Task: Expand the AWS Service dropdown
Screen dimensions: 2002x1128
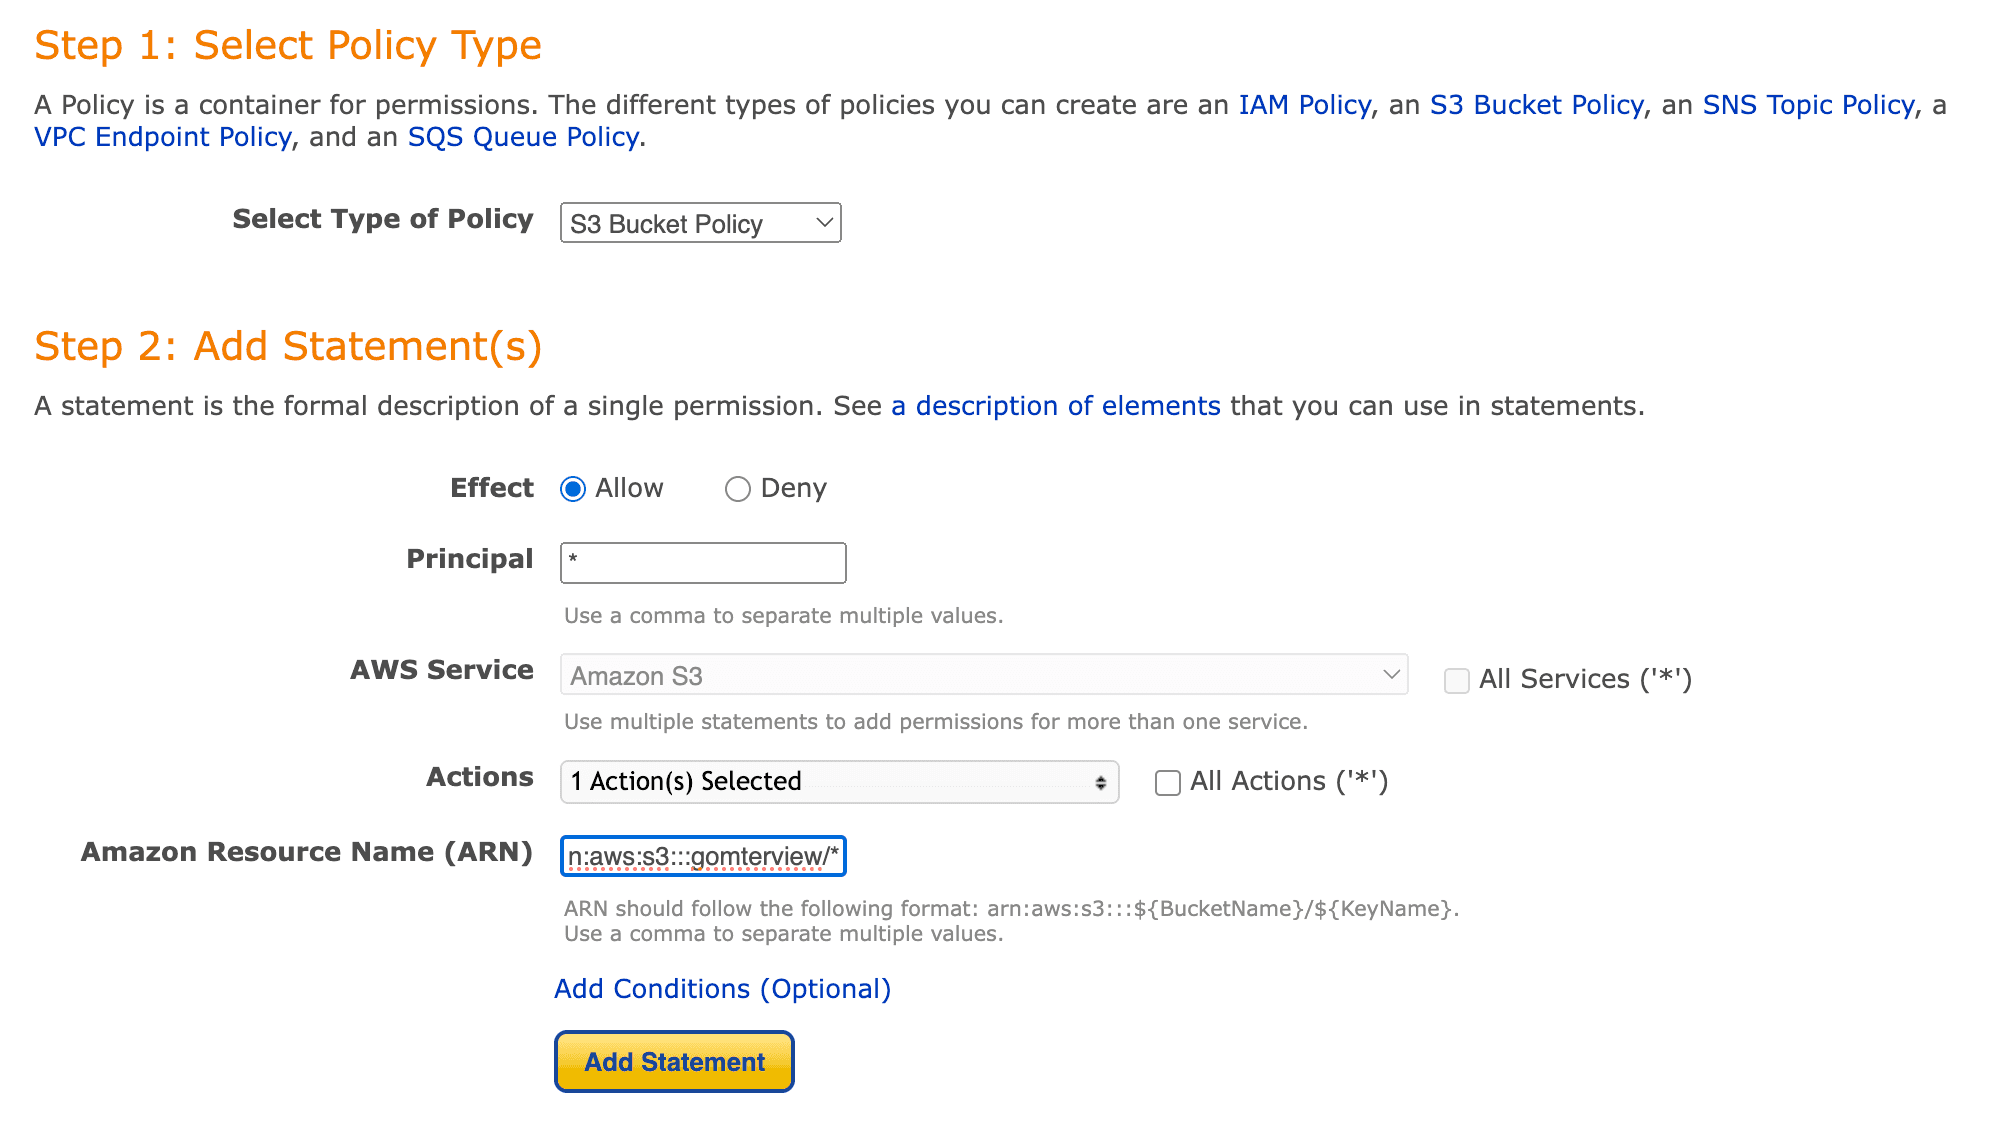Action: [x=983, y=675]
